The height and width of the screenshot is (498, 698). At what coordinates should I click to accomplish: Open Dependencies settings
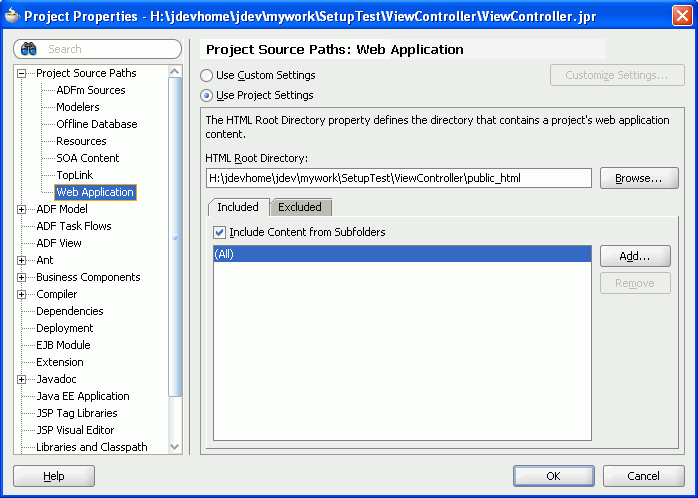click(69, 311)
